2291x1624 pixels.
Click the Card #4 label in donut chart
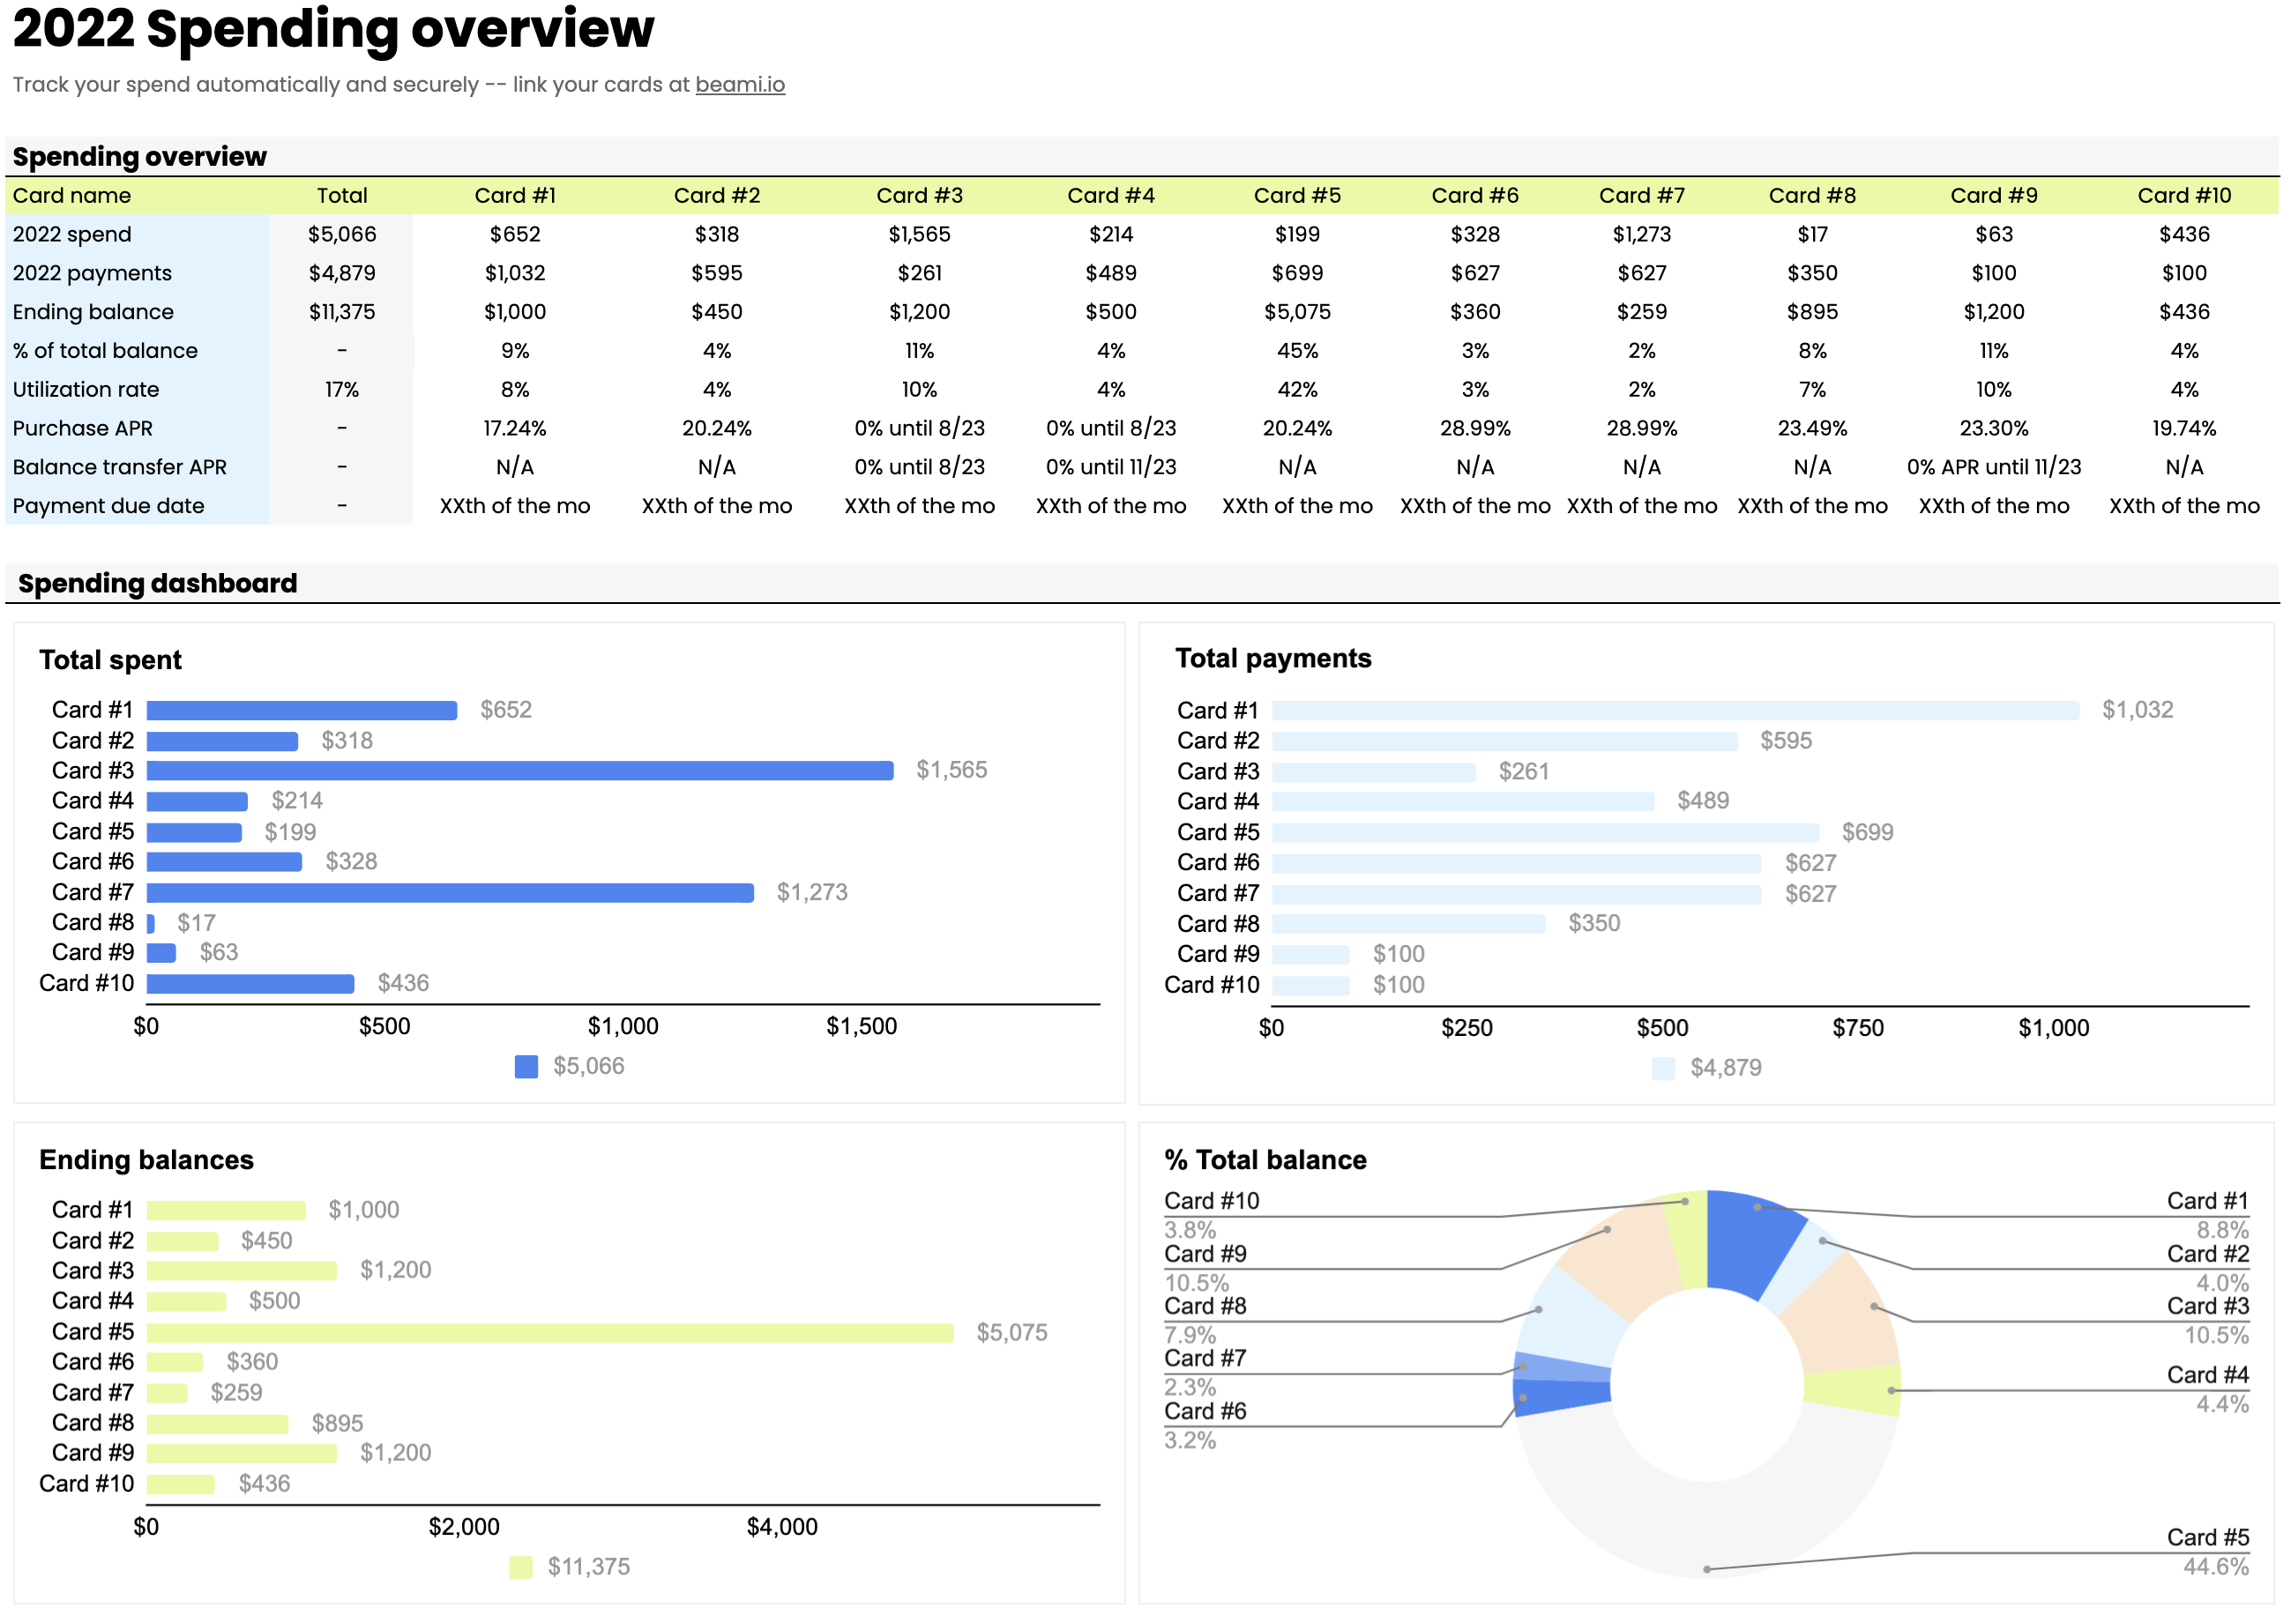2207,1376
